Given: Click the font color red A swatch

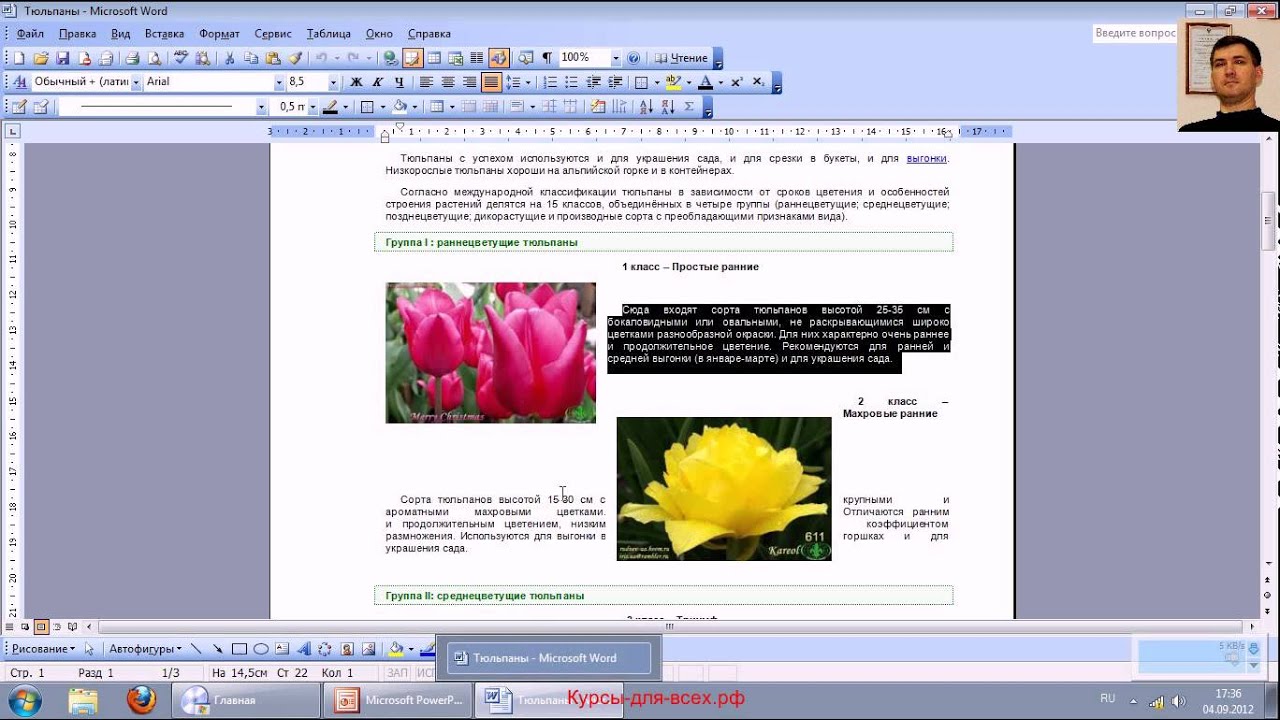Looking at the screenshot, I should pos(705,82).
